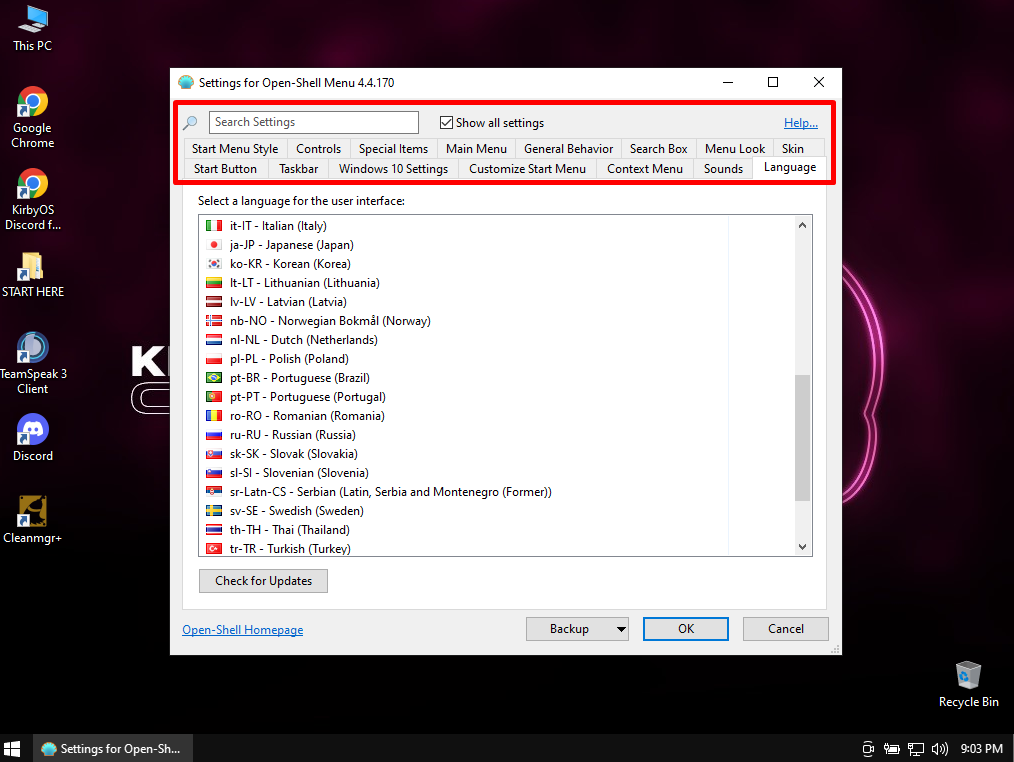Click the magnifier icon beside Search Settings
The height and width of the screenshot is (762, 1014).
coord(191,122)
